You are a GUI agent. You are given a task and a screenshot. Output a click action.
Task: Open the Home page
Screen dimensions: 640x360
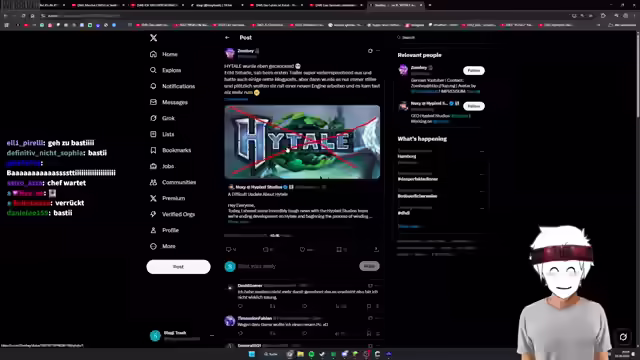164,54
